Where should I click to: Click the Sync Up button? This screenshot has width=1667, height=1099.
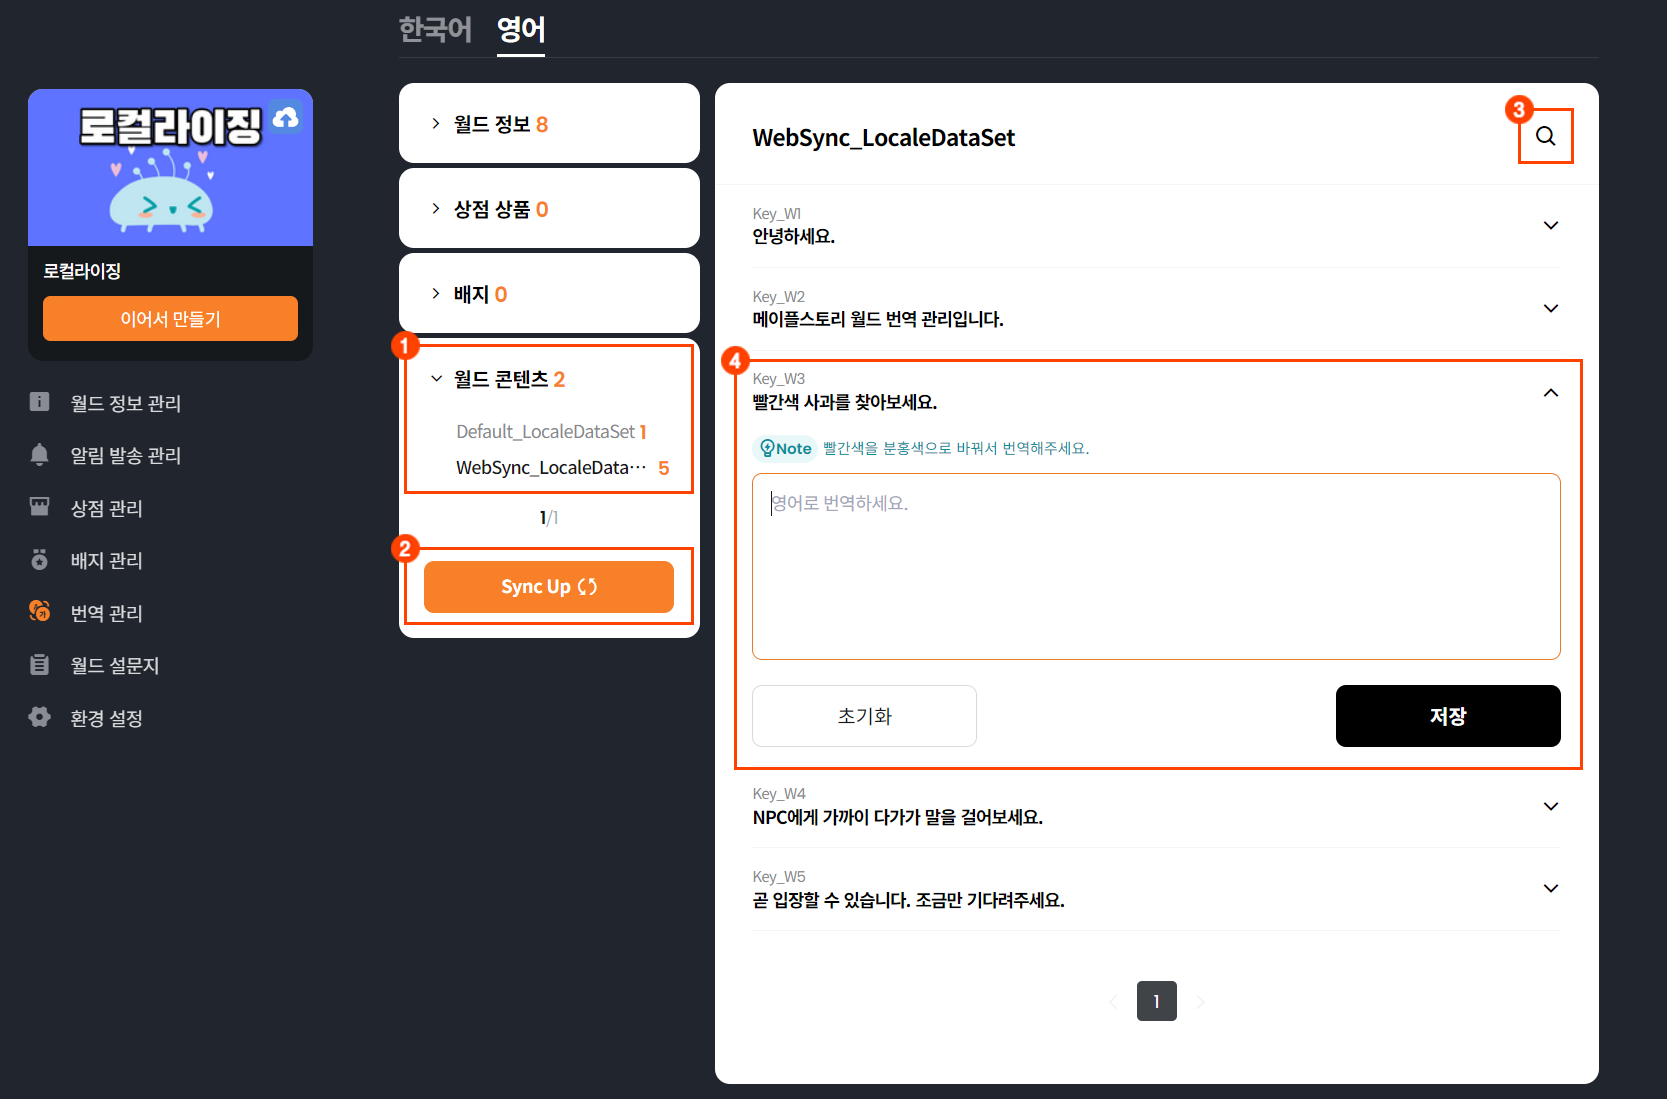(548, 587)
